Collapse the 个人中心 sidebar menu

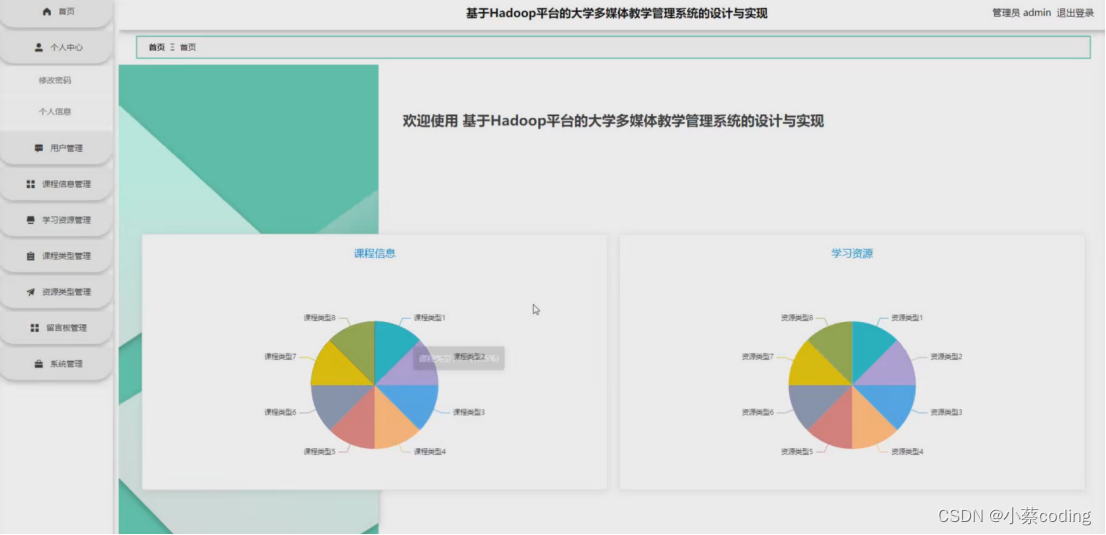click(56, 47)
